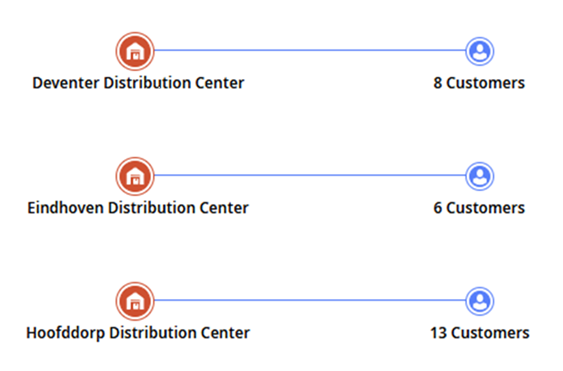Screen dimensions: 563x371
Task: Open the 6 Customers person icon
Action: [480, 176]
